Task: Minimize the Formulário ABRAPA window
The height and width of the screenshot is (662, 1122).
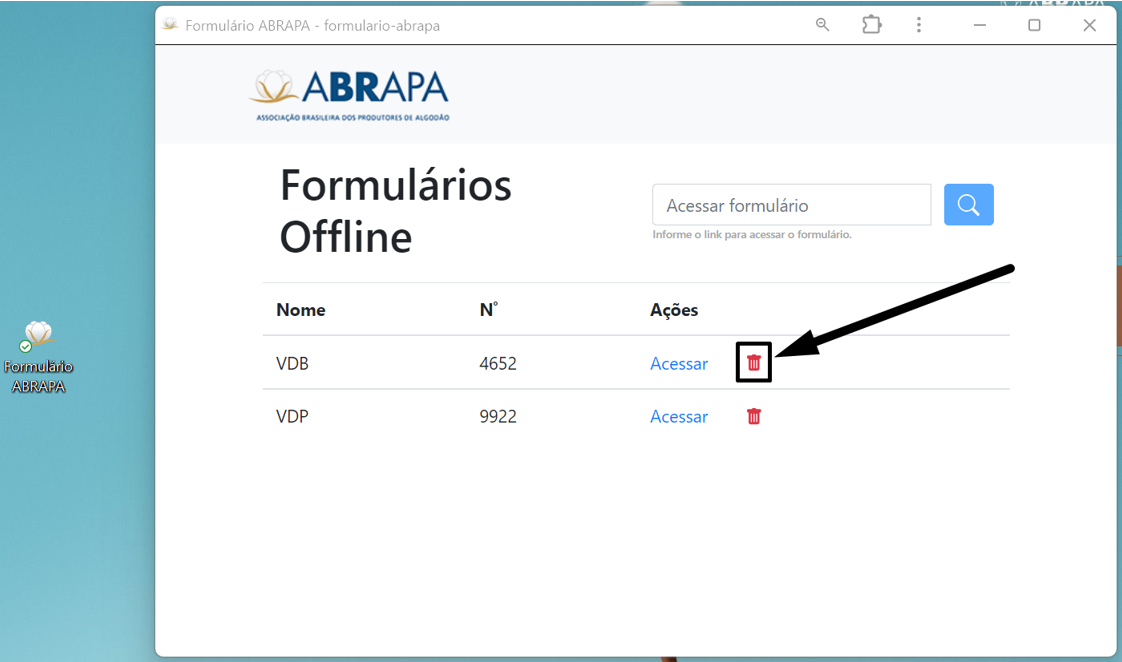Action: click(980, 25)
